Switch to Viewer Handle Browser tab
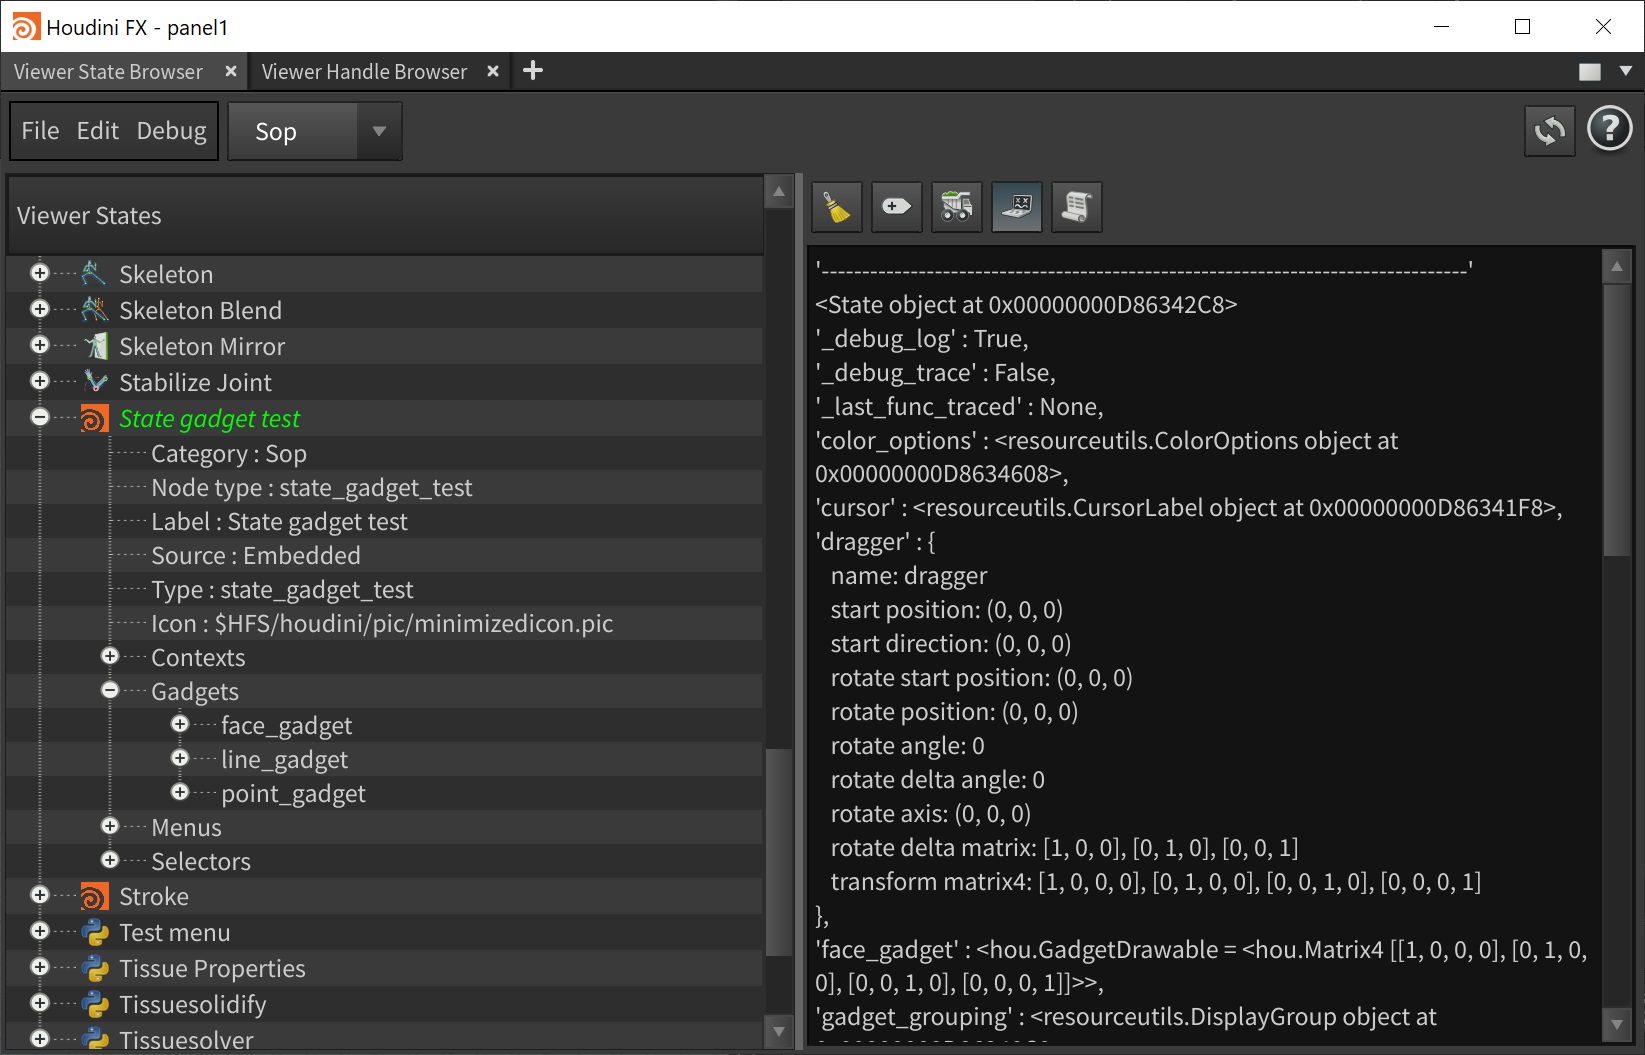The image size is (1645, 1055). pos(364,72)
